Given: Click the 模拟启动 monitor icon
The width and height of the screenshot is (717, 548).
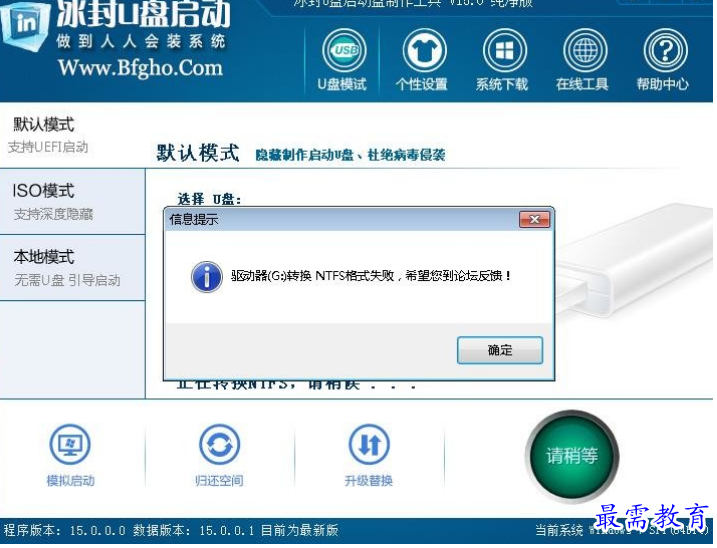Looking at the screenshot, I should point(70,444).
